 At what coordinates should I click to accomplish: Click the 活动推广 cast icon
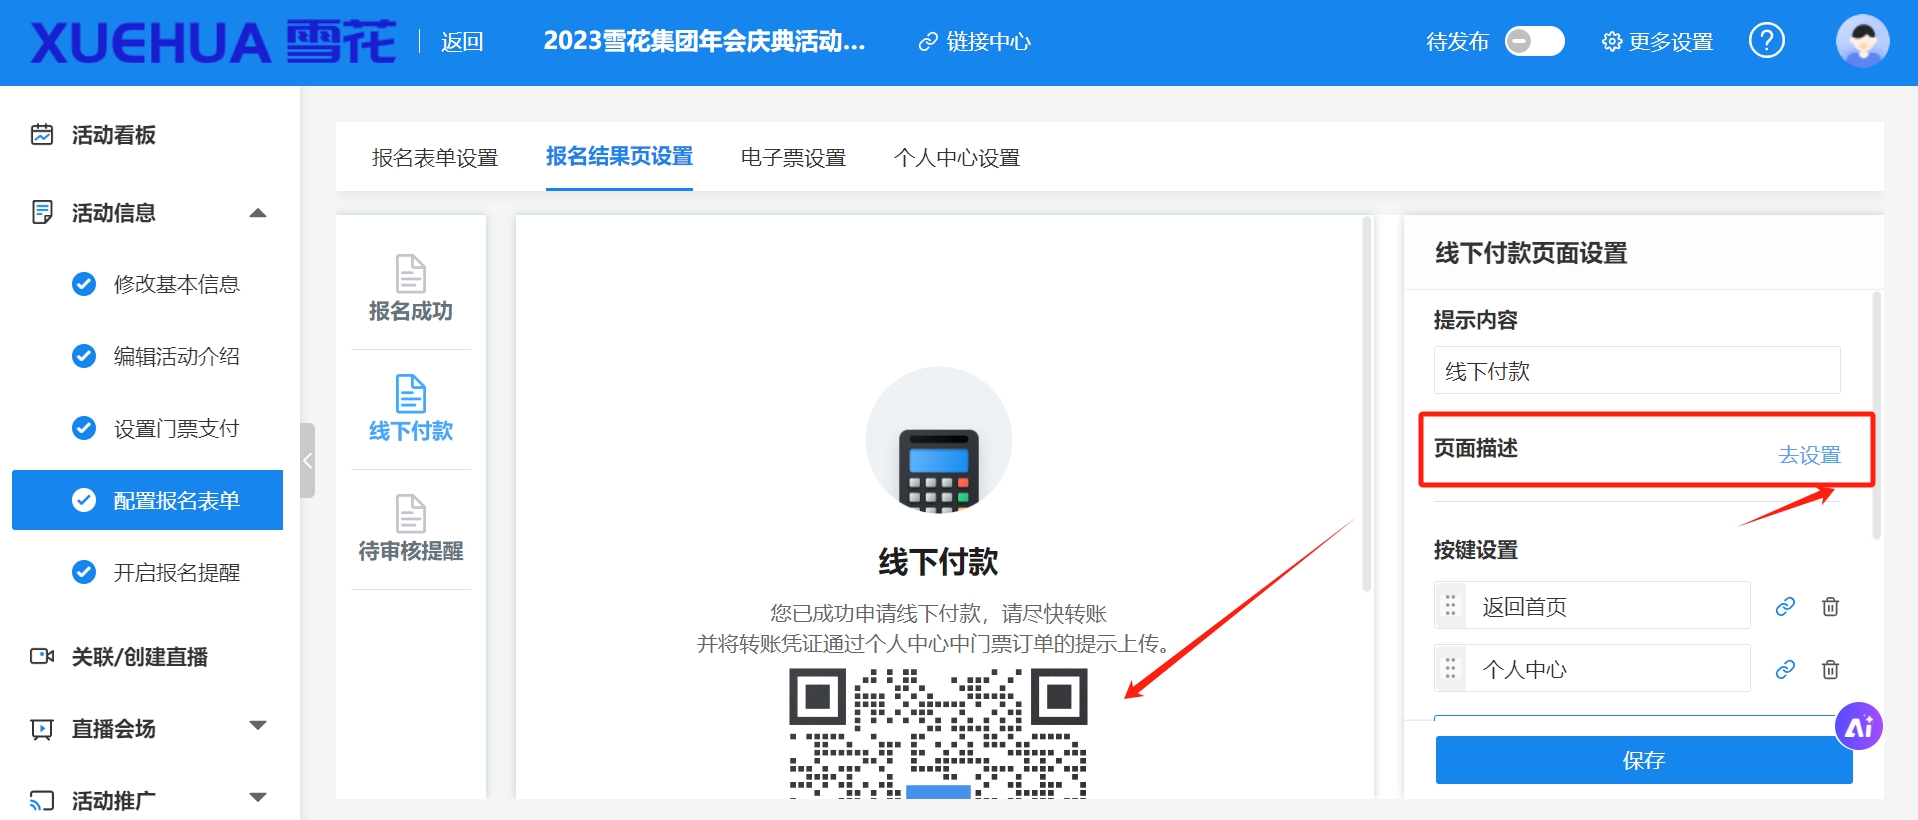[x=42, y=800]
